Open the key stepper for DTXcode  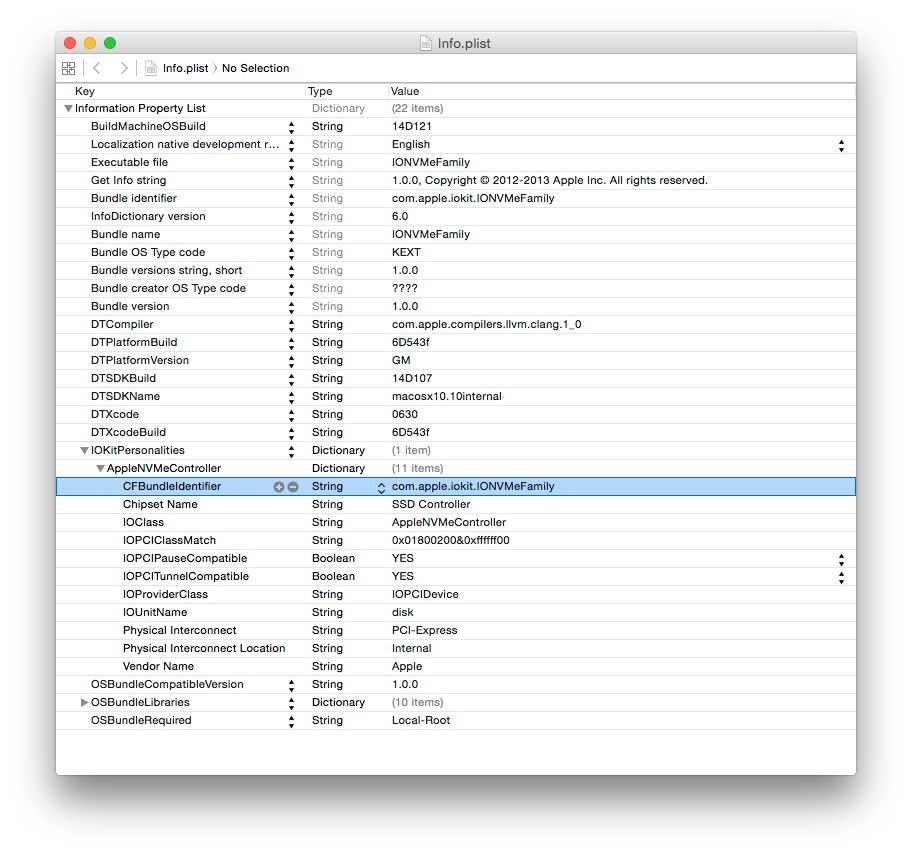(291, 416)
